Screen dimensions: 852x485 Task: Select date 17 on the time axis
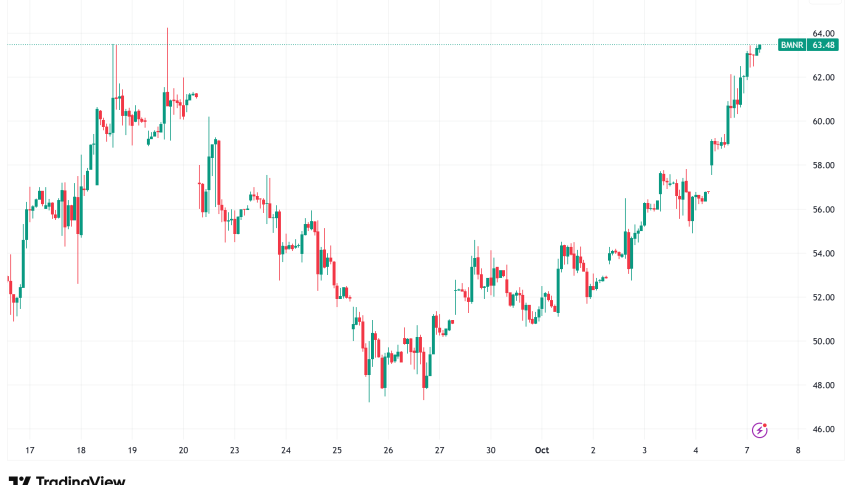tap(30, 450)
